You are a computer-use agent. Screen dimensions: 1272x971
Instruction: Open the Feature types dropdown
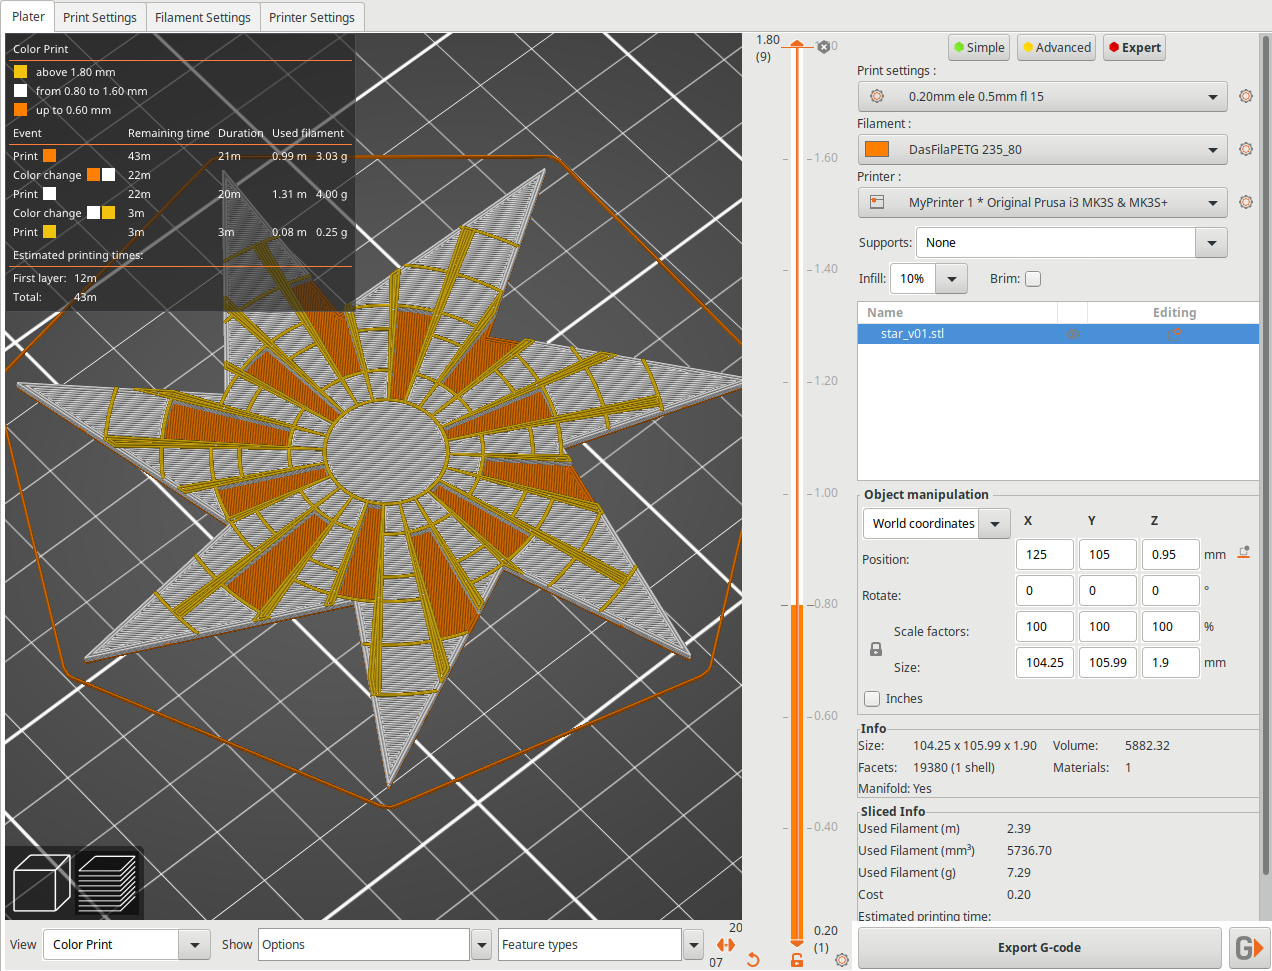coord(694,945)
